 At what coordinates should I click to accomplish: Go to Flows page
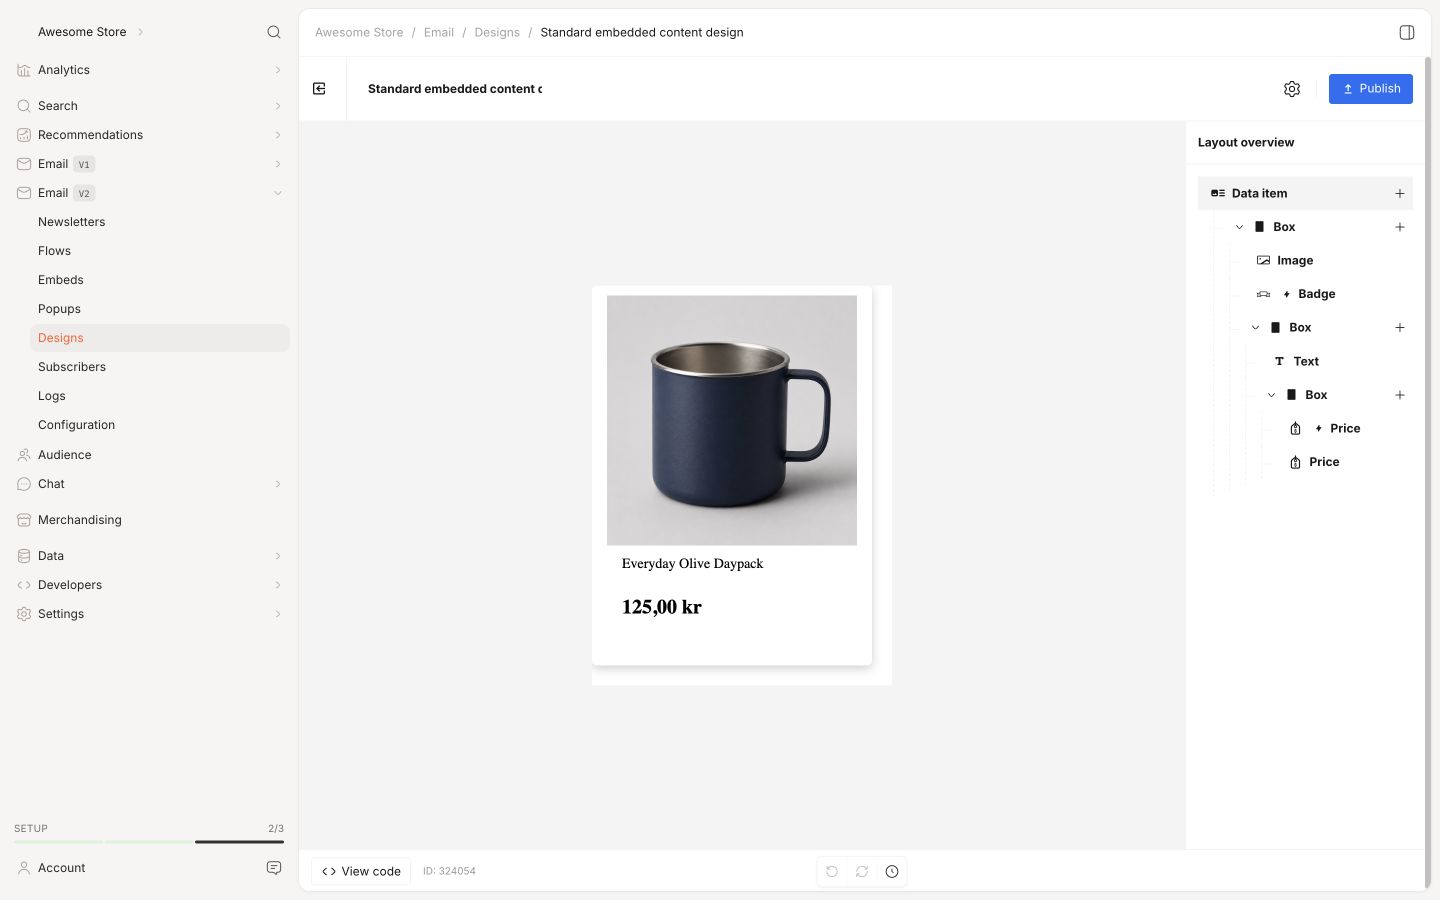click(x=54, y=251)
